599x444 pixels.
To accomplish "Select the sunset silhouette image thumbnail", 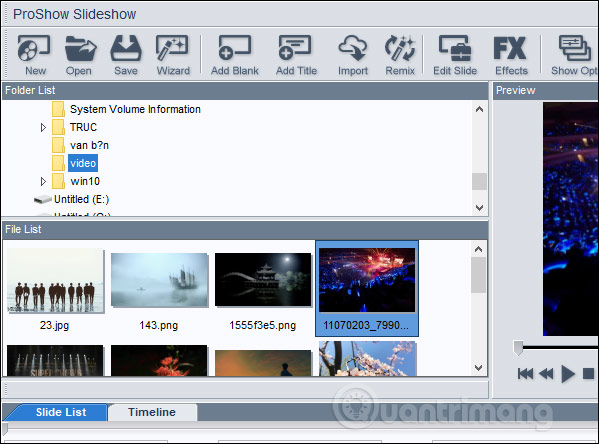I will pos(263,363).
